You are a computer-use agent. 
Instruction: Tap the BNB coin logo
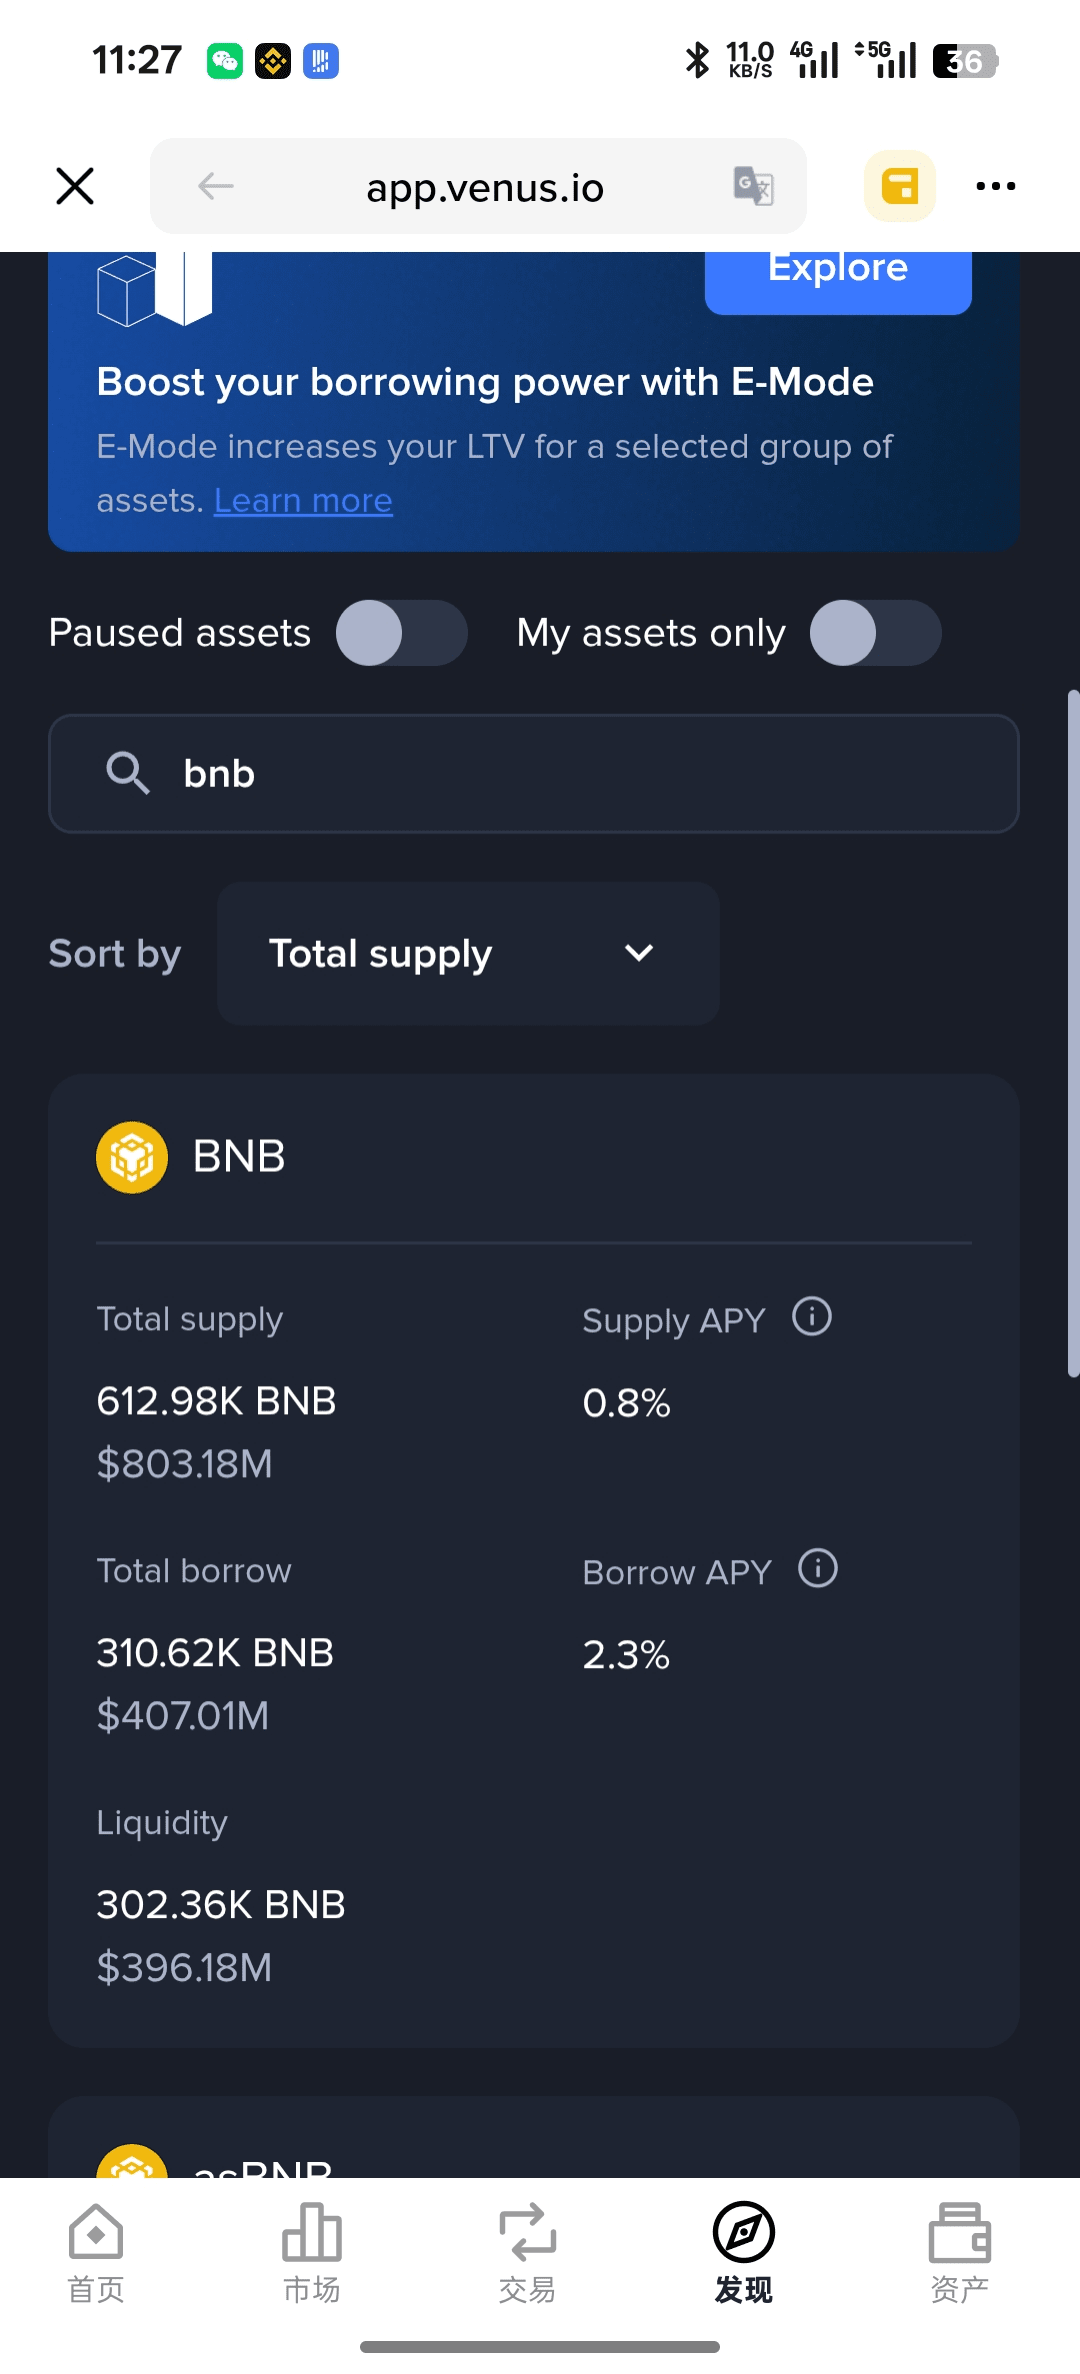point(132,1157)
